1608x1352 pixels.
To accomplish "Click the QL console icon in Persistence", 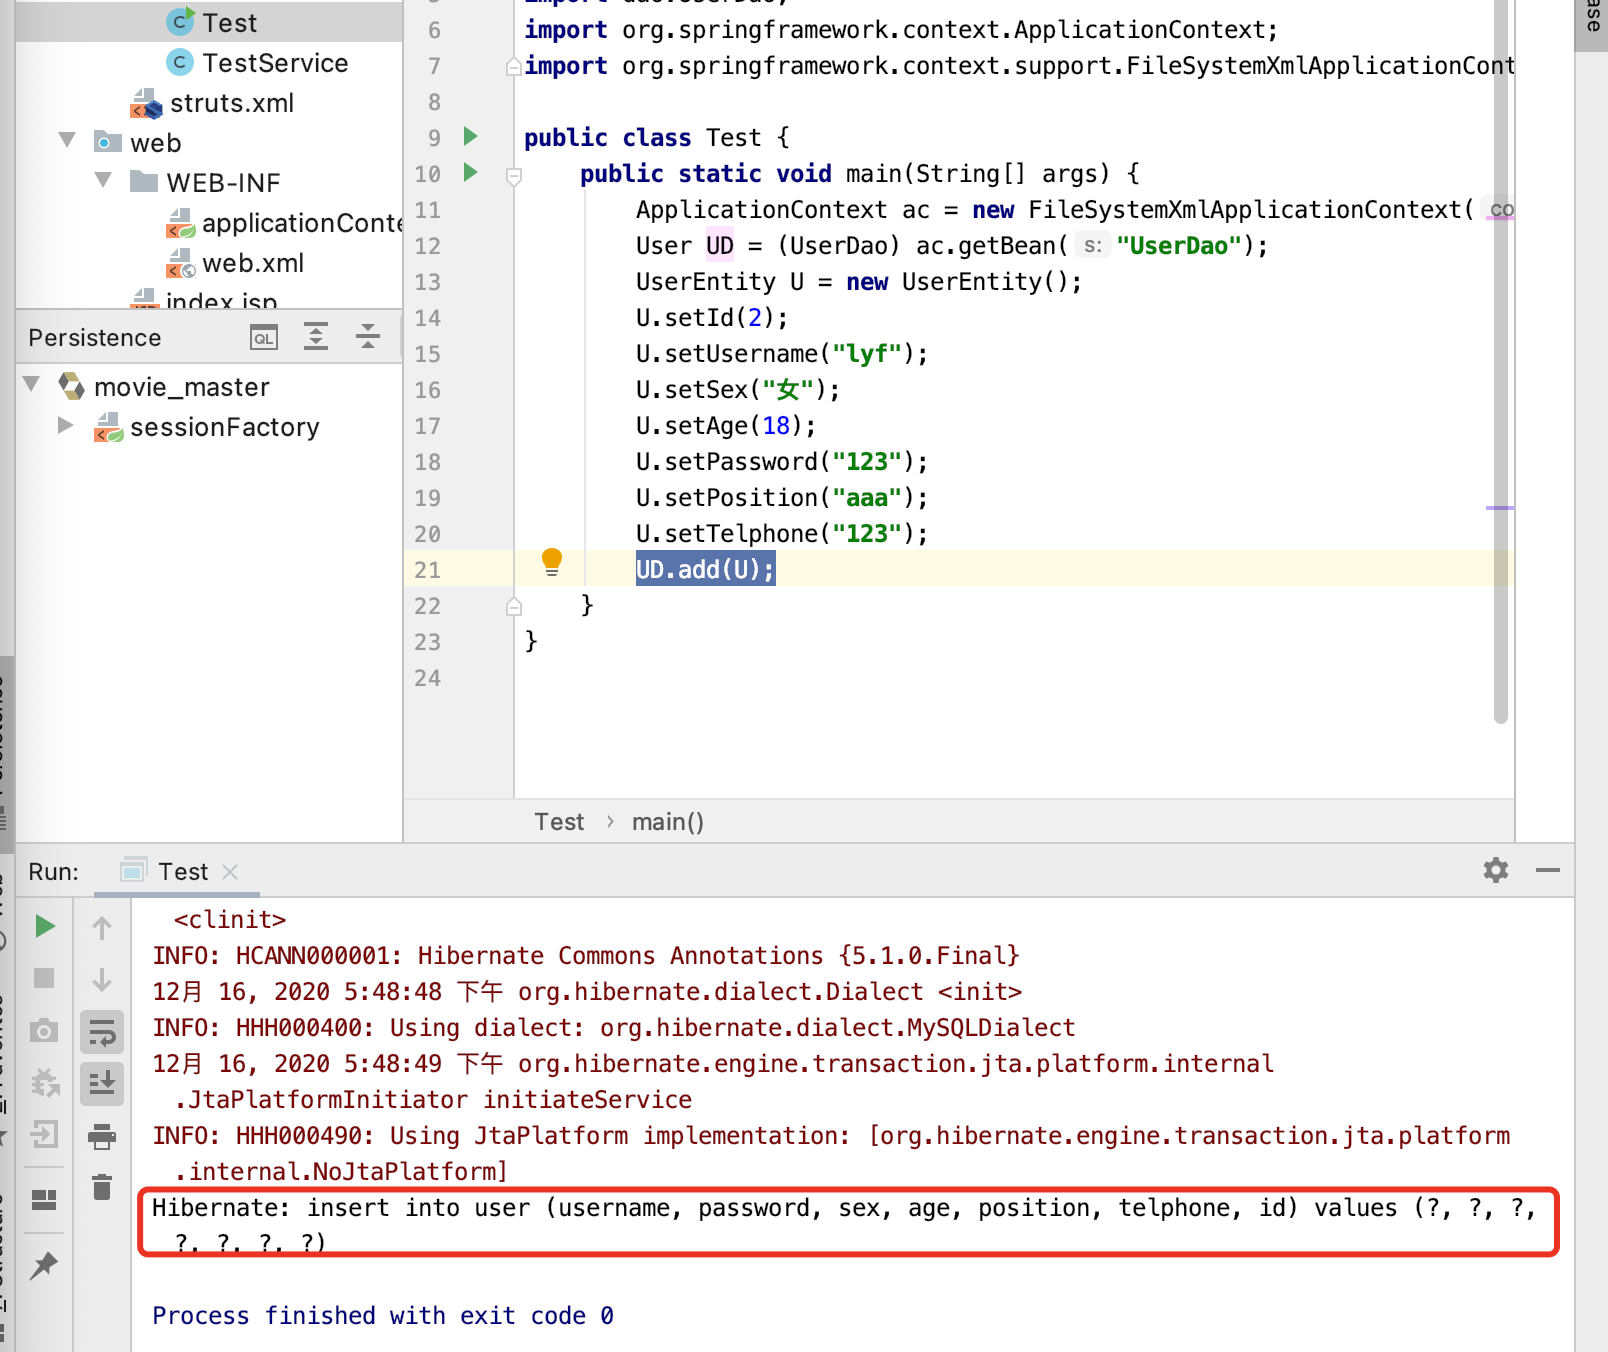I will [x=264, y=338].
